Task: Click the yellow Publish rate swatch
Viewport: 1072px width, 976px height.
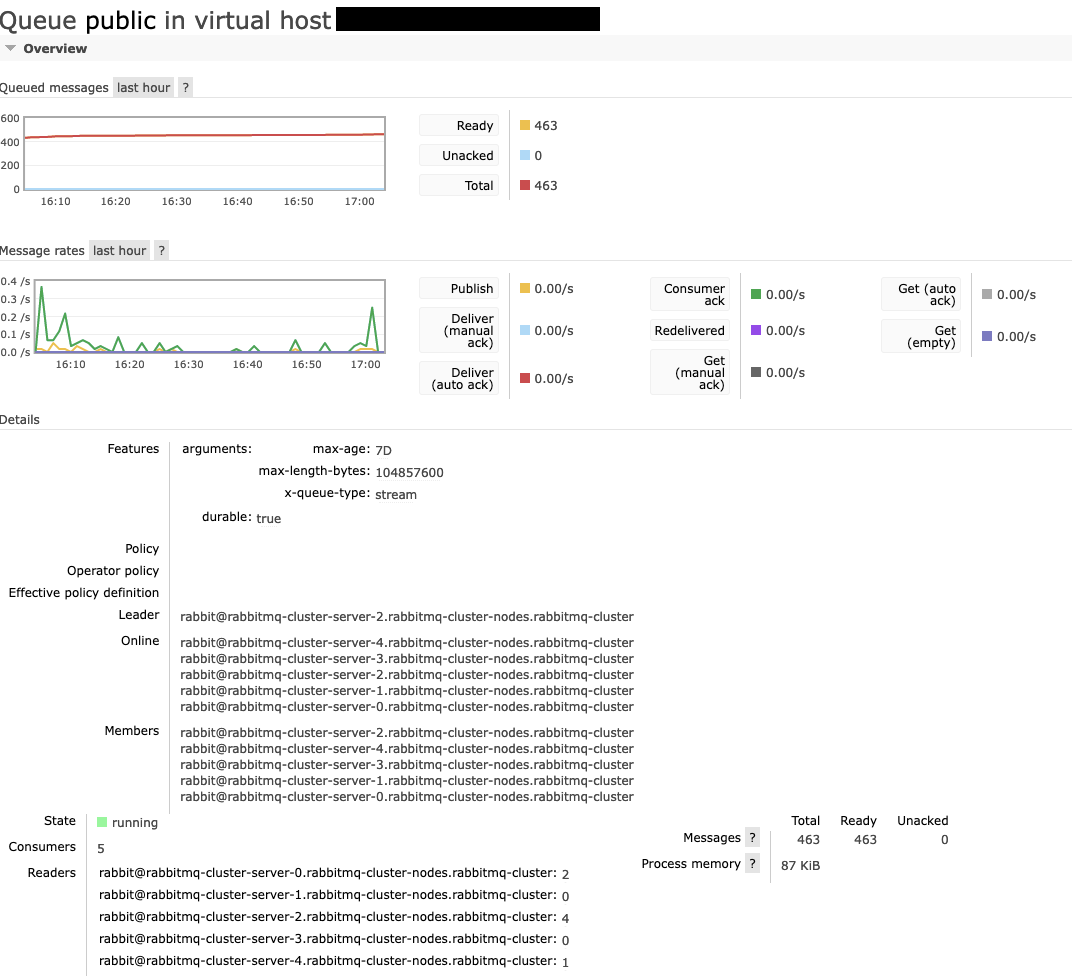Action: 525,288
